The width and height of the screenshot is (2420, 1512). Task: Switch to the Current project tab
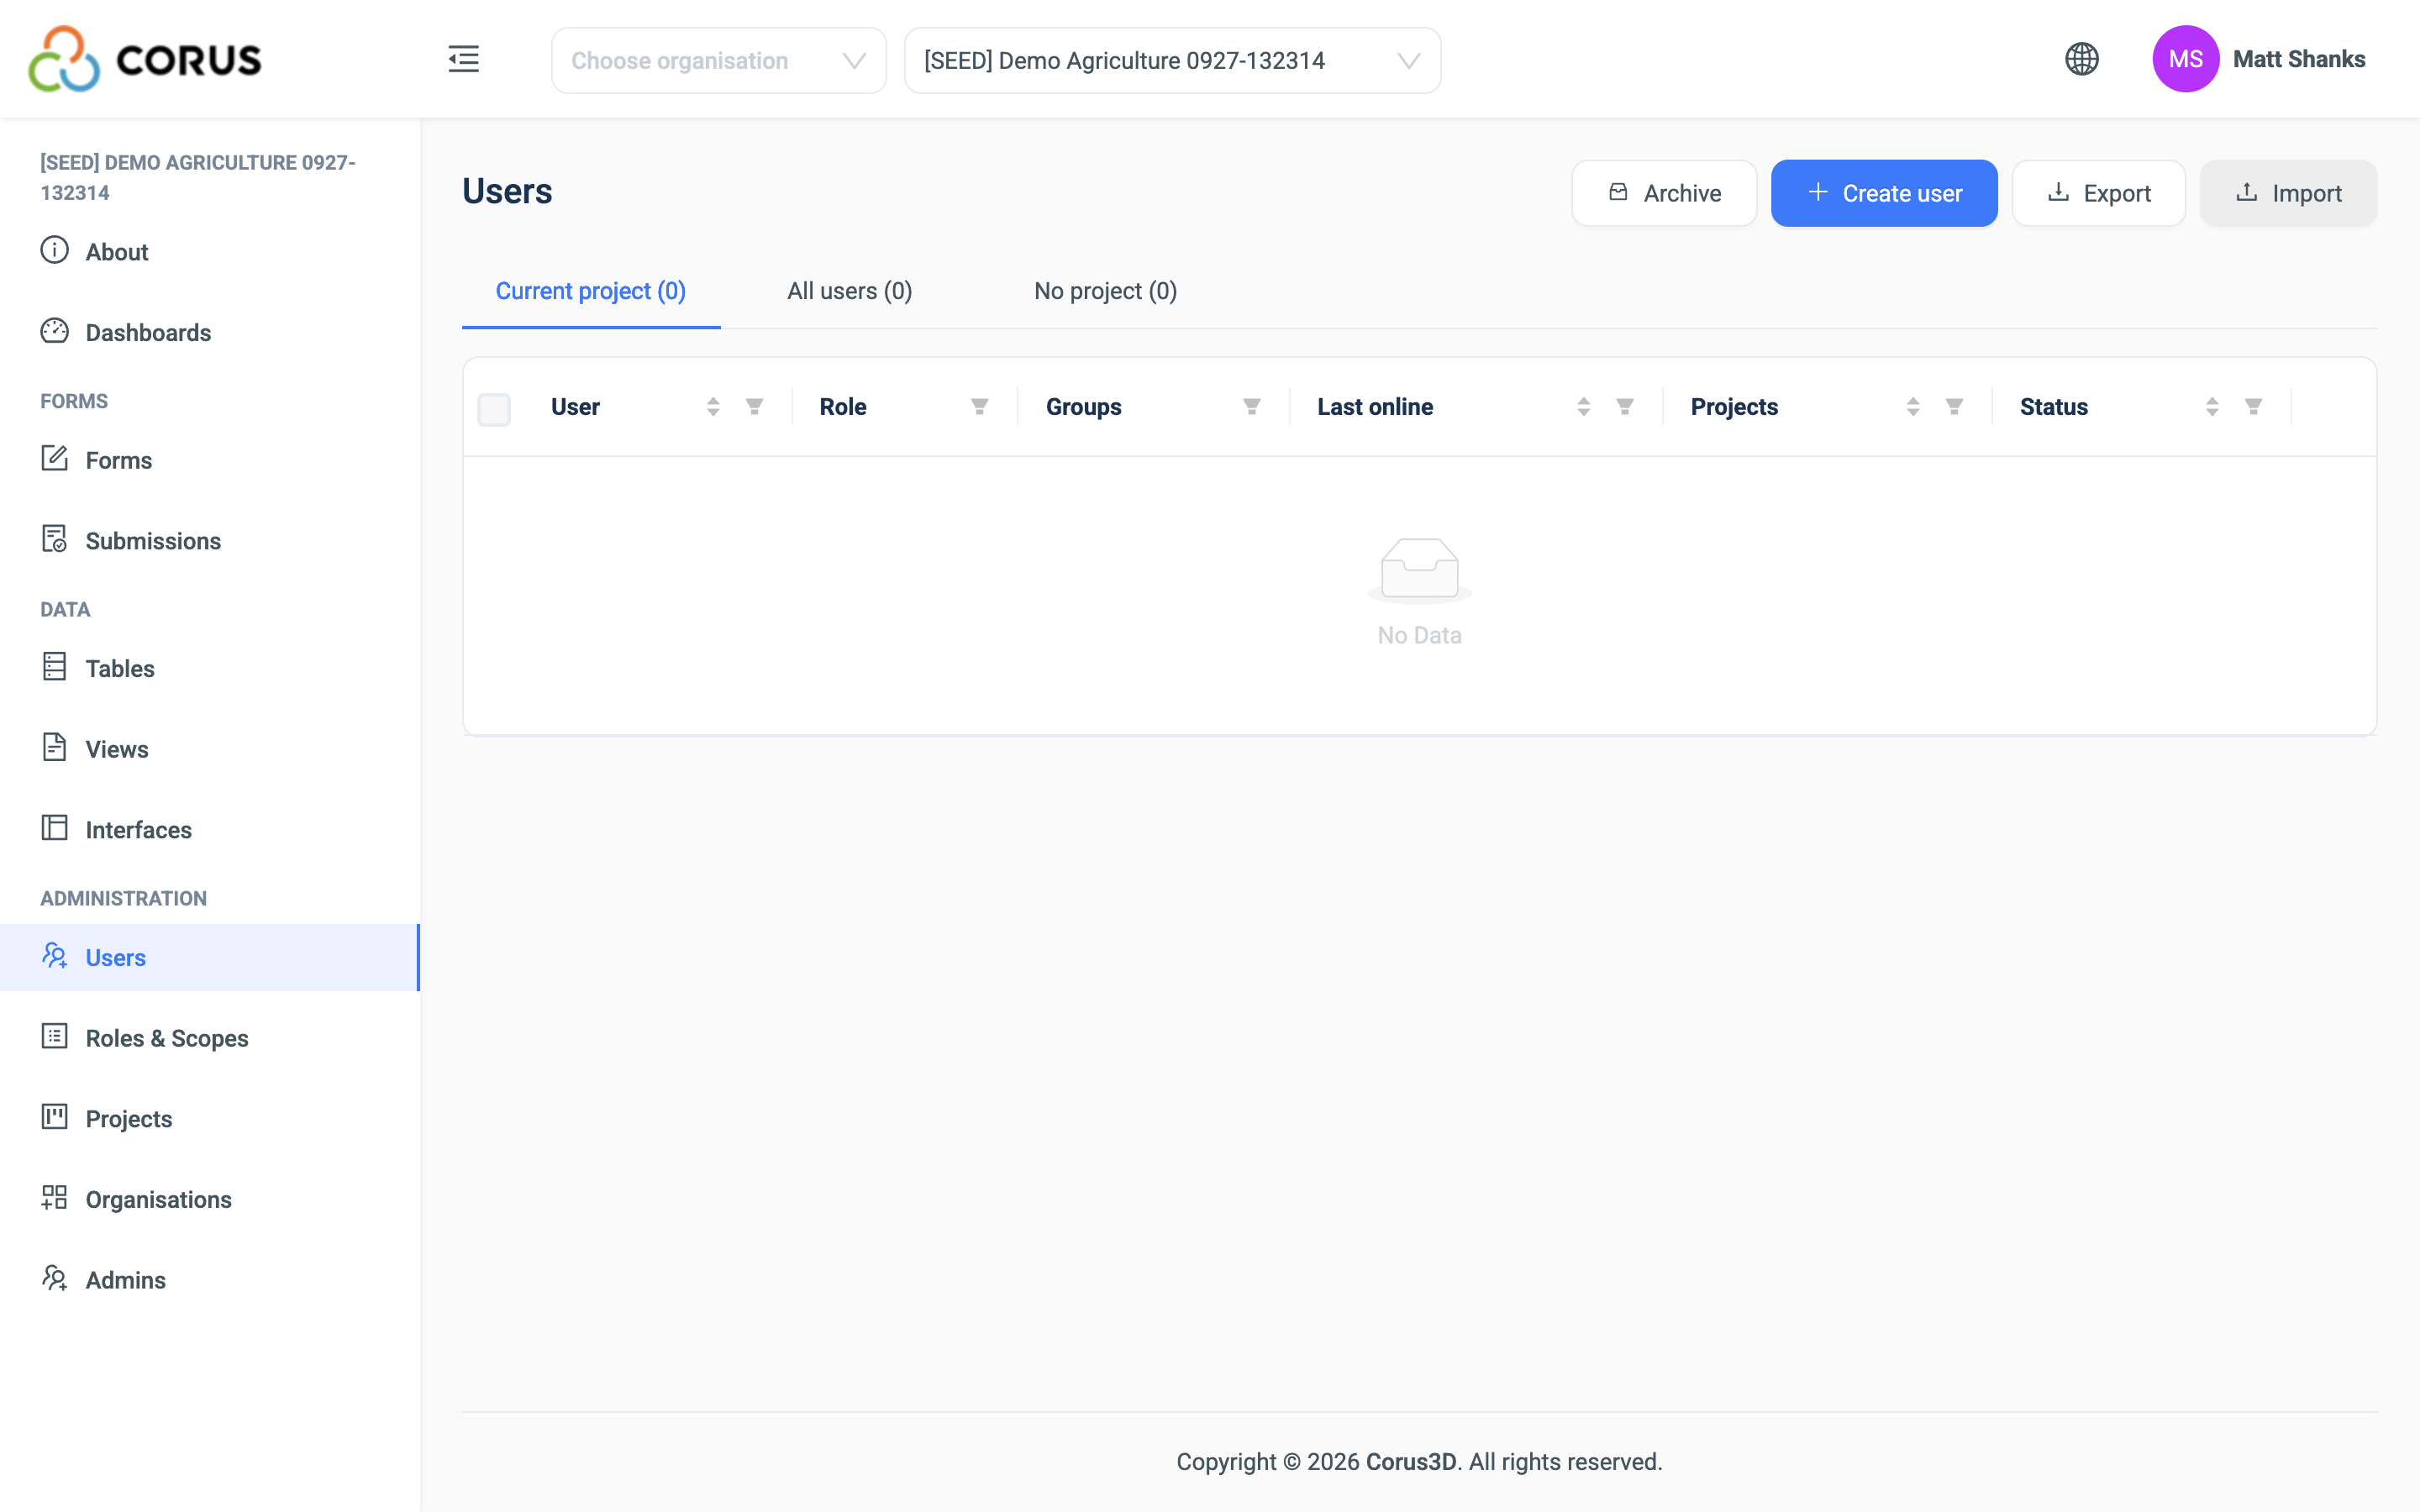[590, 291]
